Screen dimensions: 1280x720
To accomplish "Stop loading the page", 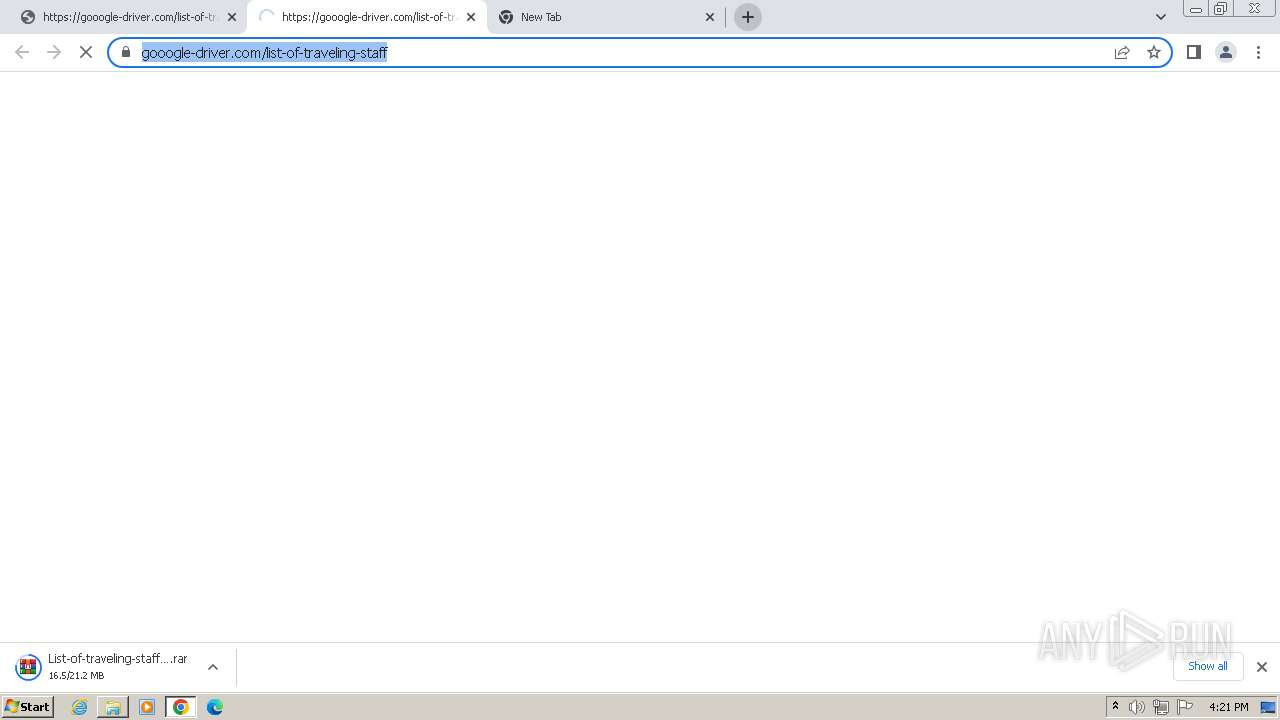I will click(x=86, y=52).
